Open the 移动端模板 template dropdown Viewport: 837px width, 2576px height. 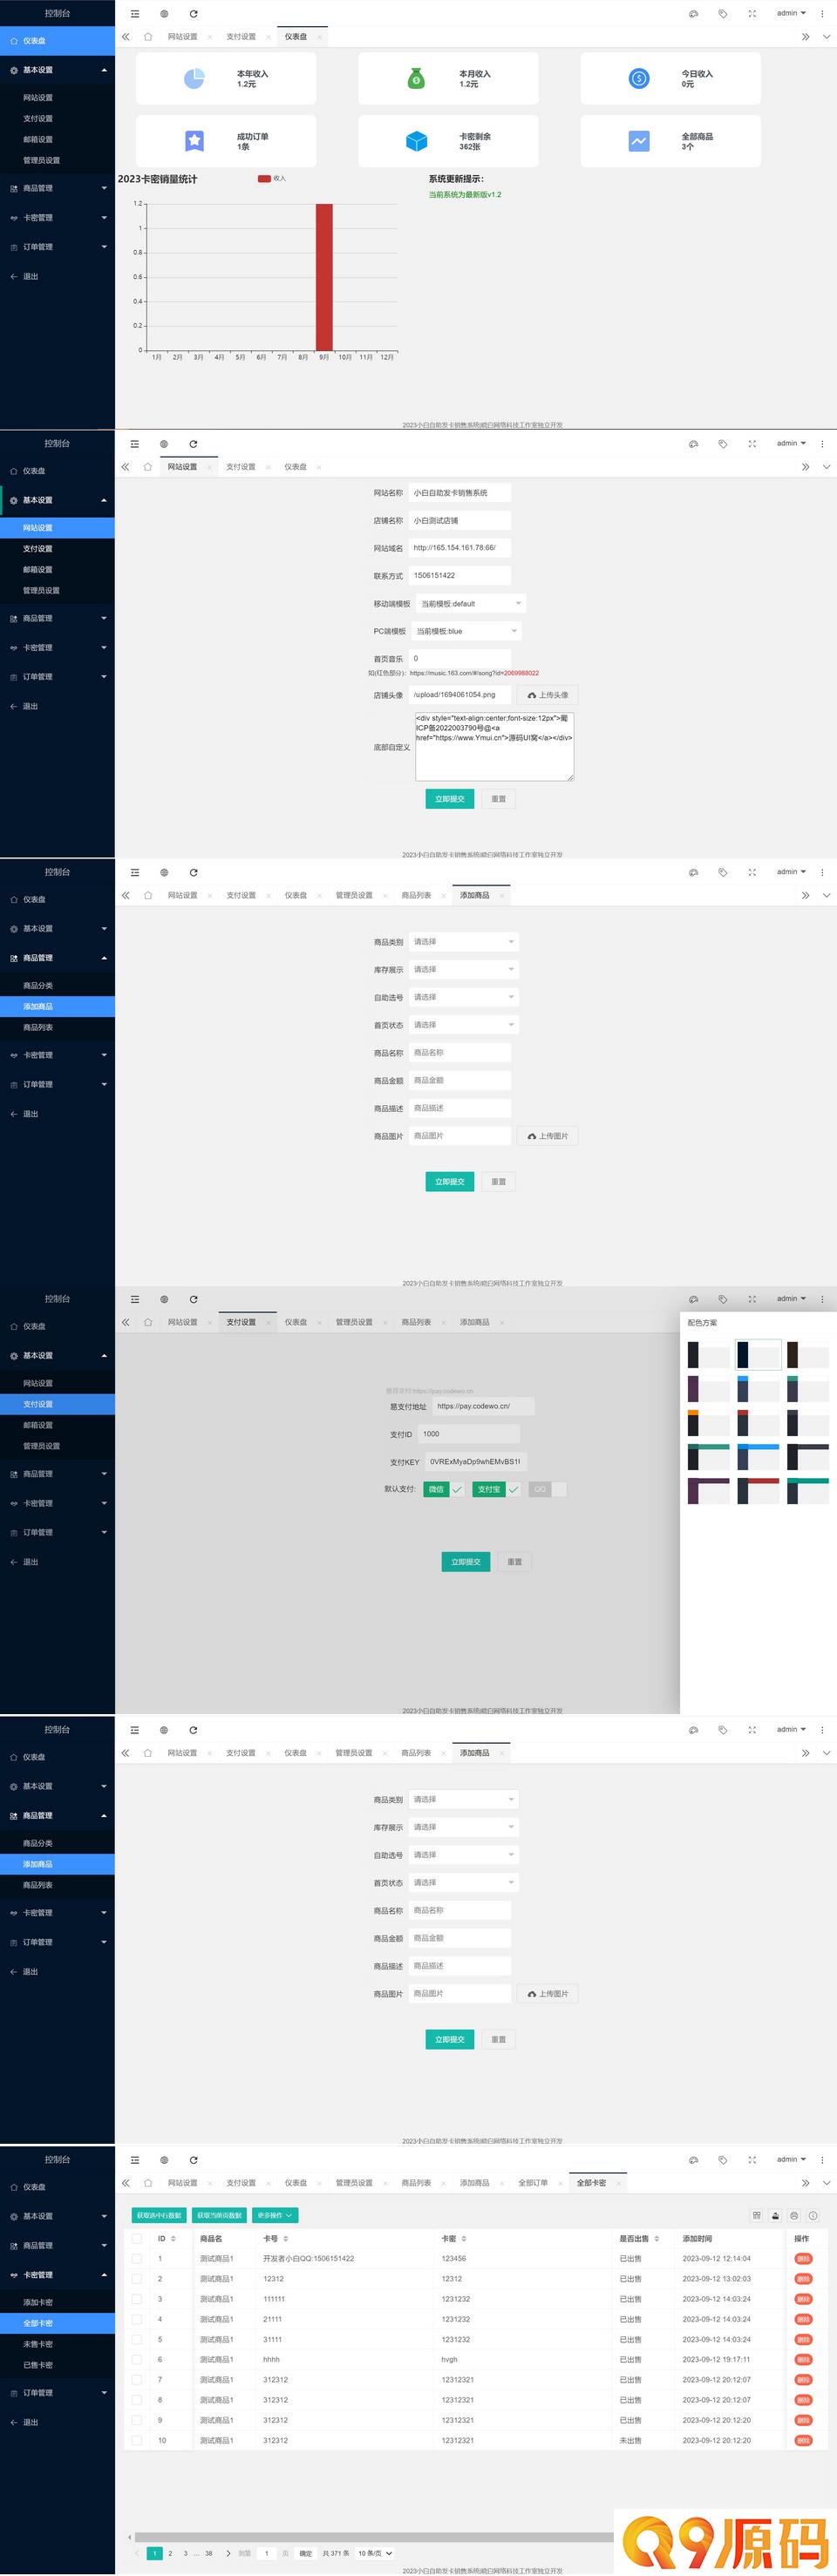click(x=470, y=603)
